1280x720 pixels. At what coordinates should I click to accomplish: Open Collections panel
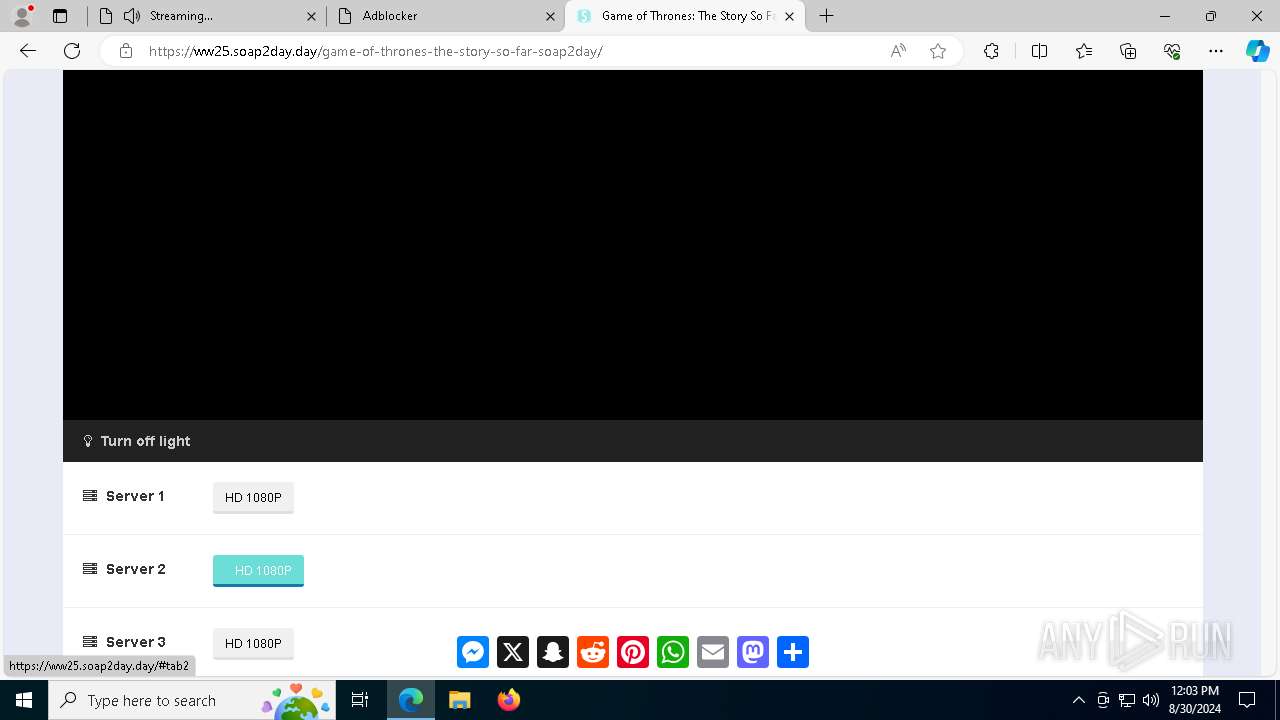point(1128,51)
